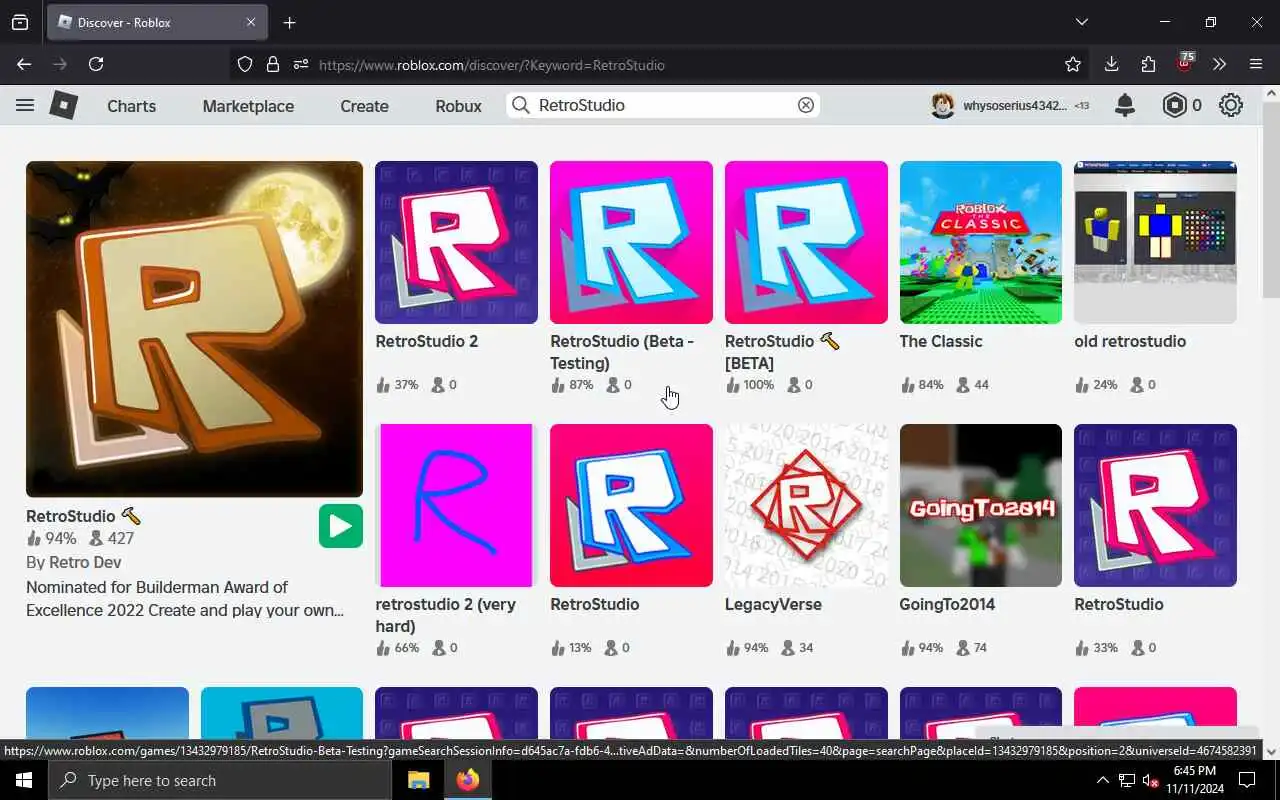Open the Robux page

[458, 106]
